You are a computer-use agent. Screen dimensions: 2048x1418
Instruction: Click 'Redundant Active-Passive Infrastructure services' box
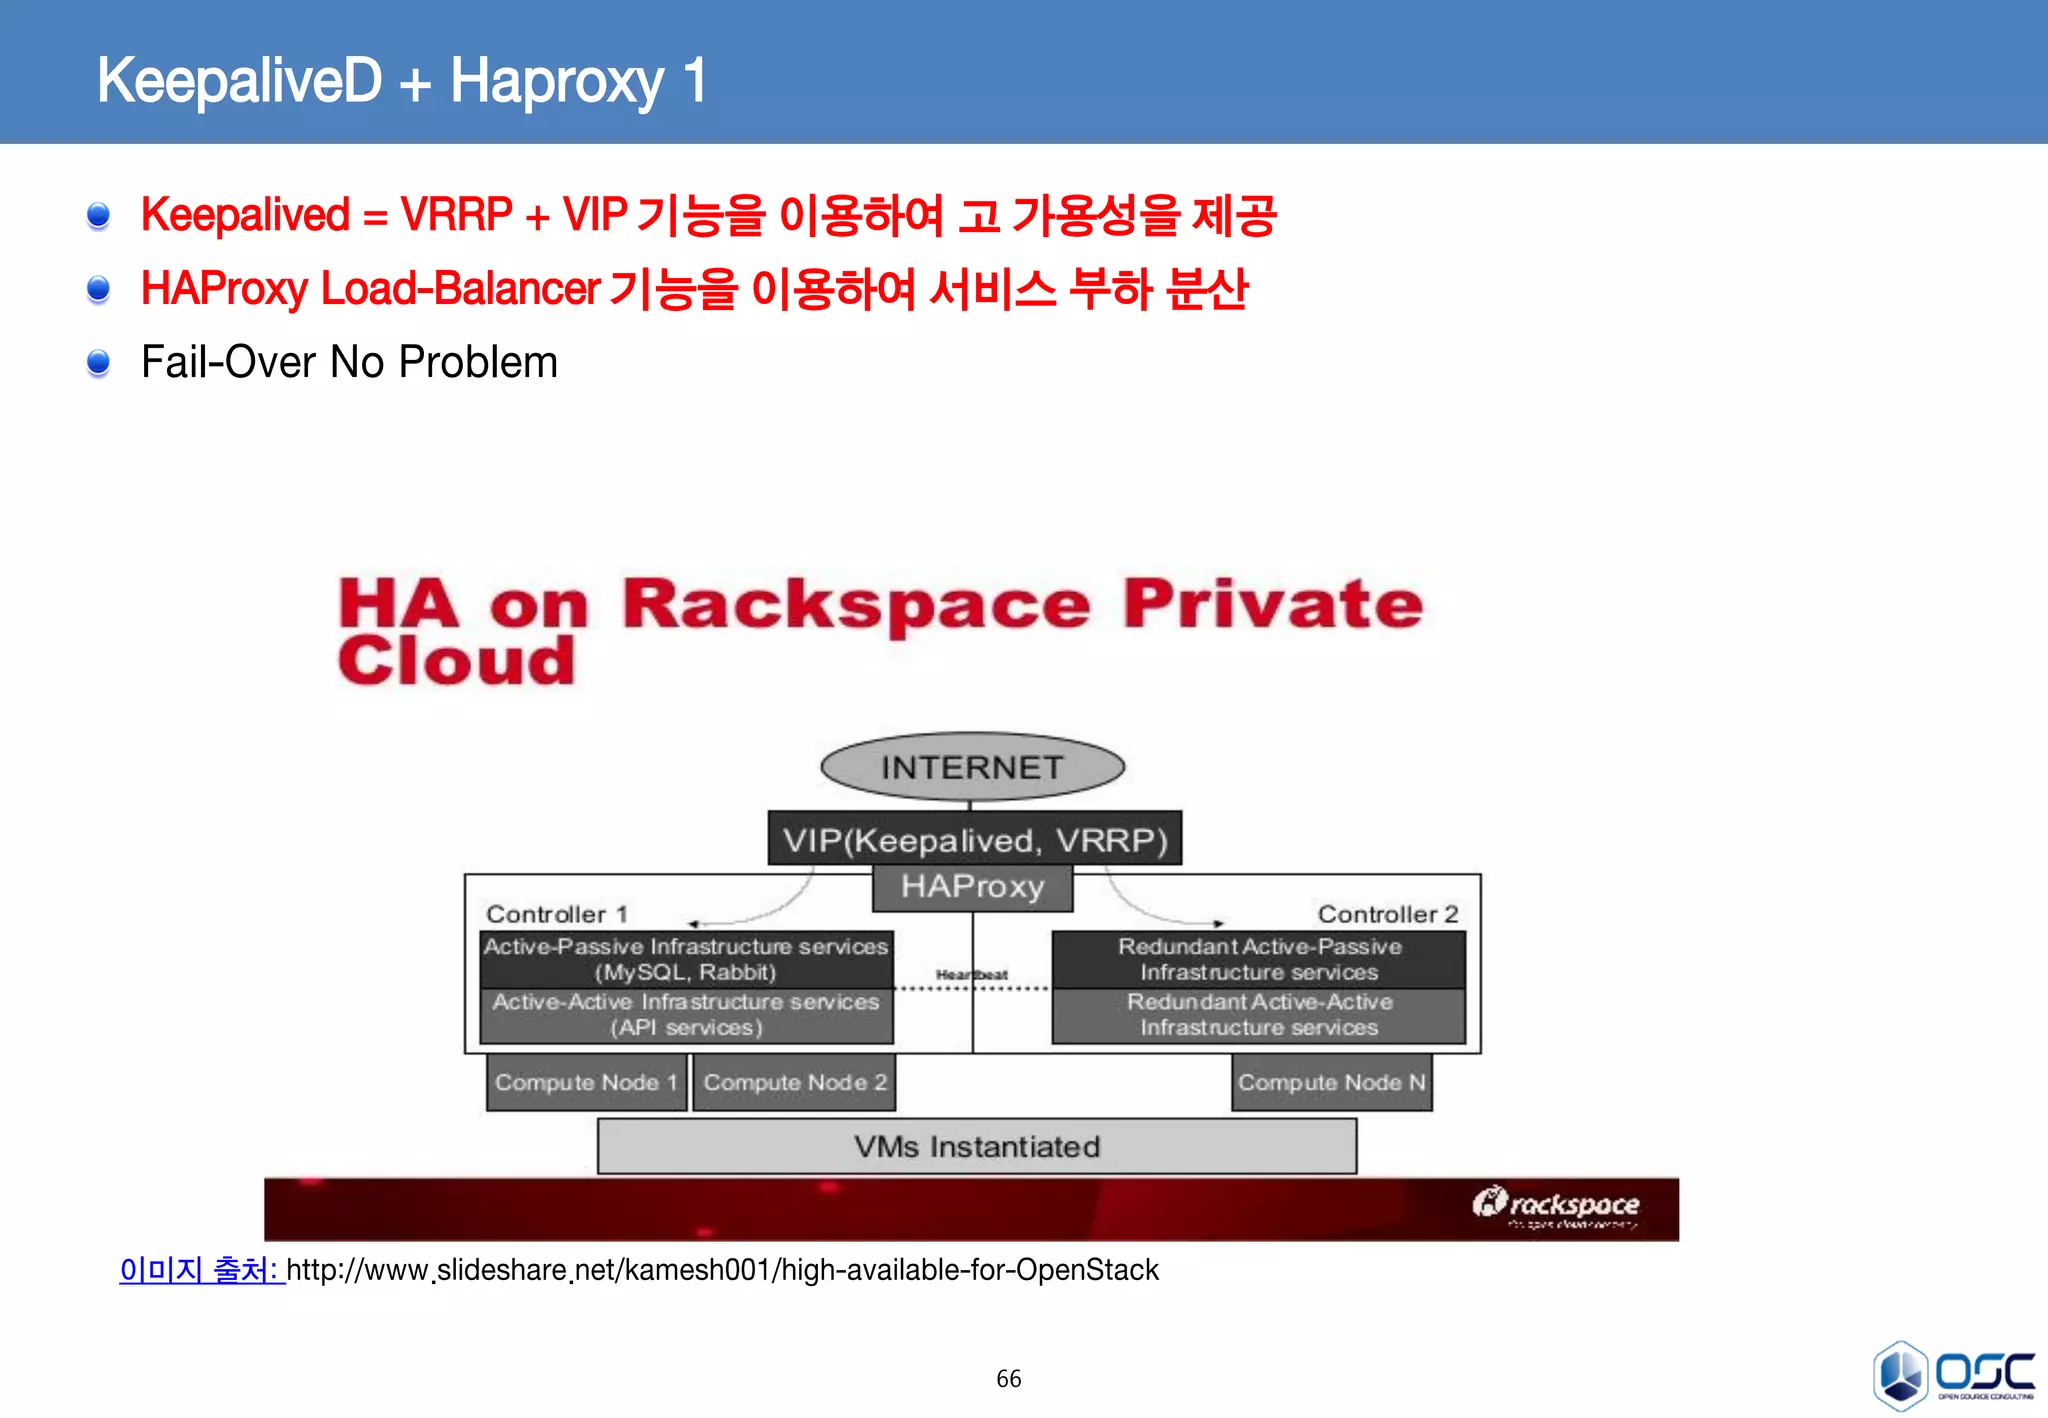(1259, 959)
